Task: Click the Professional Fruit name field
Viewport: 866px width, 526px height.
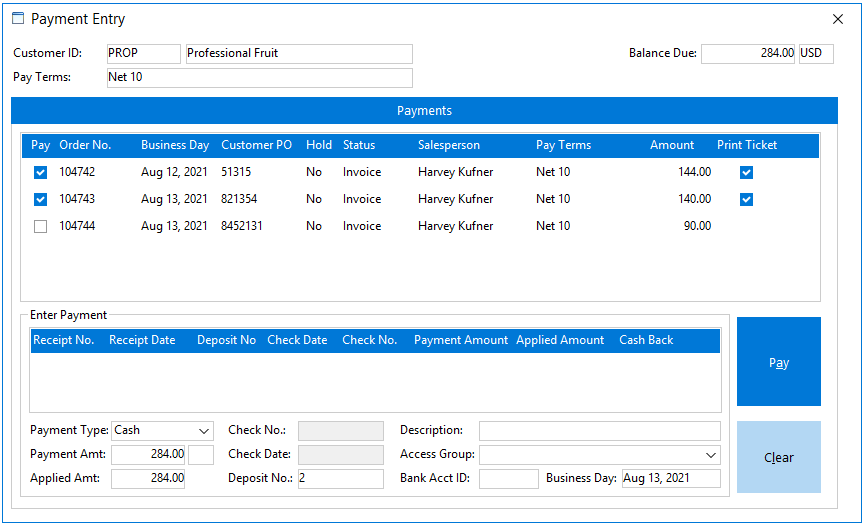Action: click(x=299, y=54)
